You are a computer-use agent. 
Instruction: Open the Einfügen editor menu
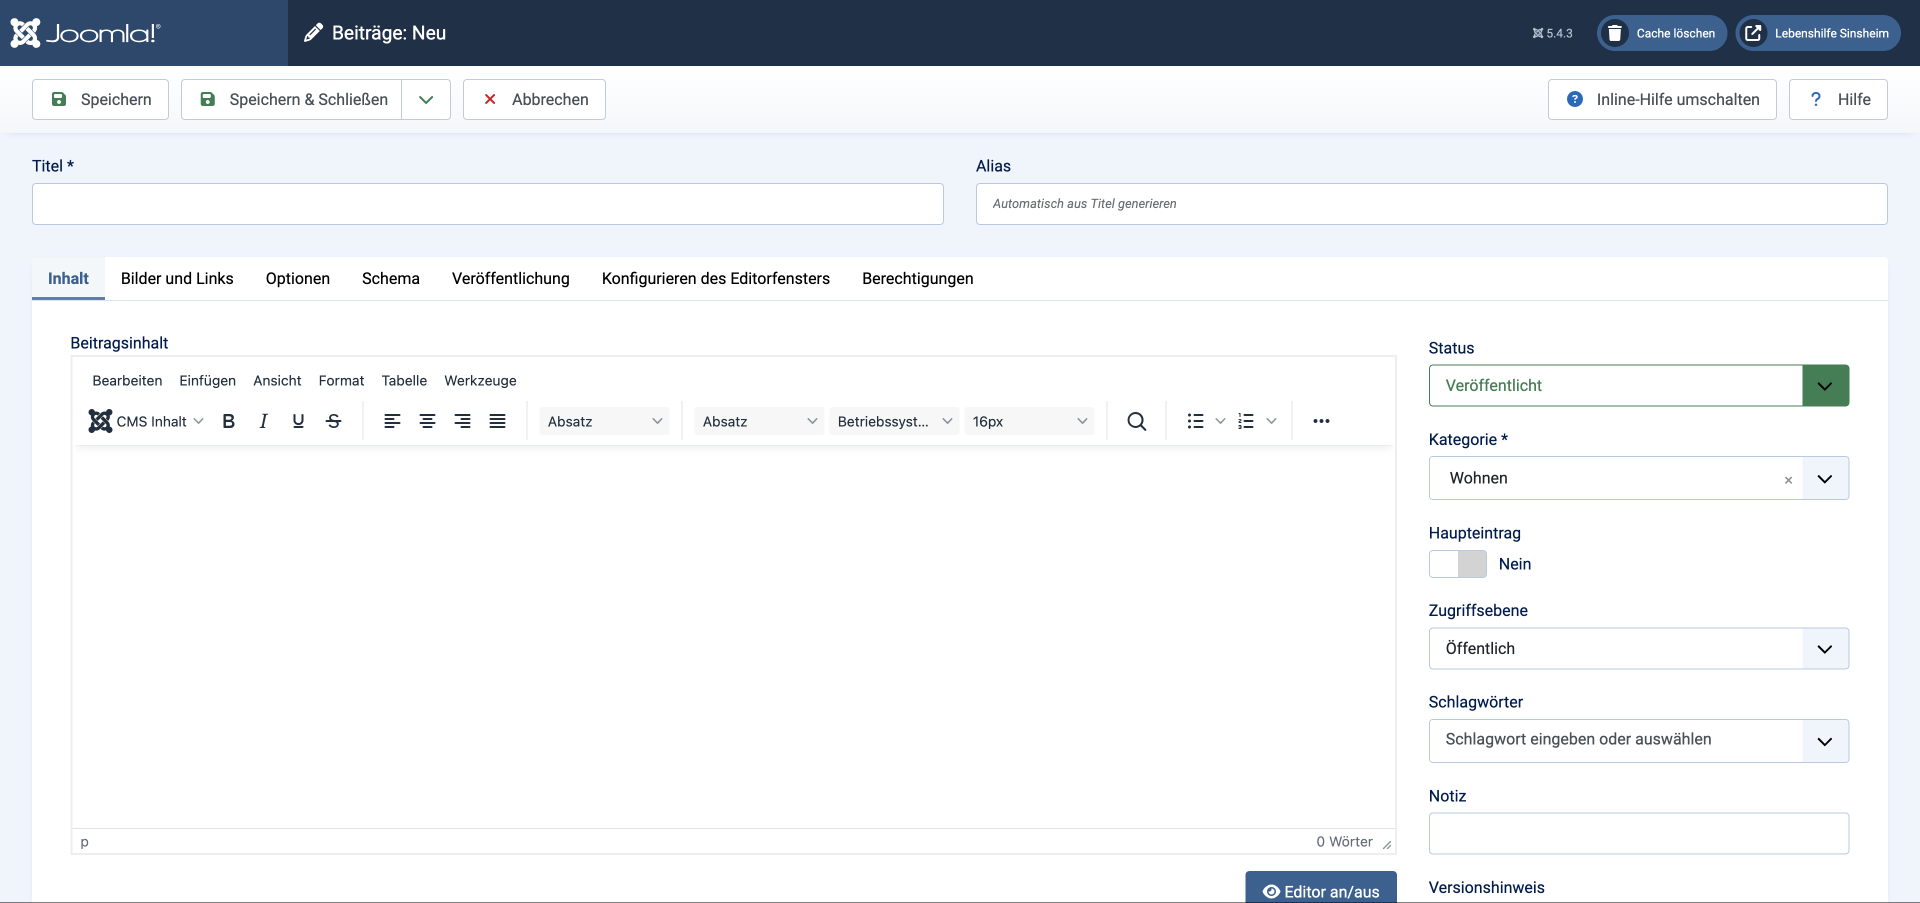[x=208, y=380]
